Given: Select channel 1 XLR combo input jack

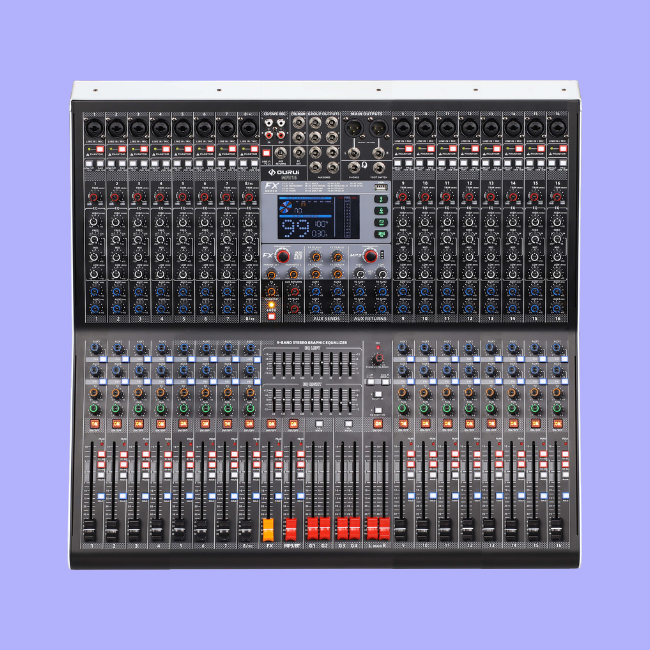Looking at the screenshot, I should pyautogui.click(x=94, y=128).
